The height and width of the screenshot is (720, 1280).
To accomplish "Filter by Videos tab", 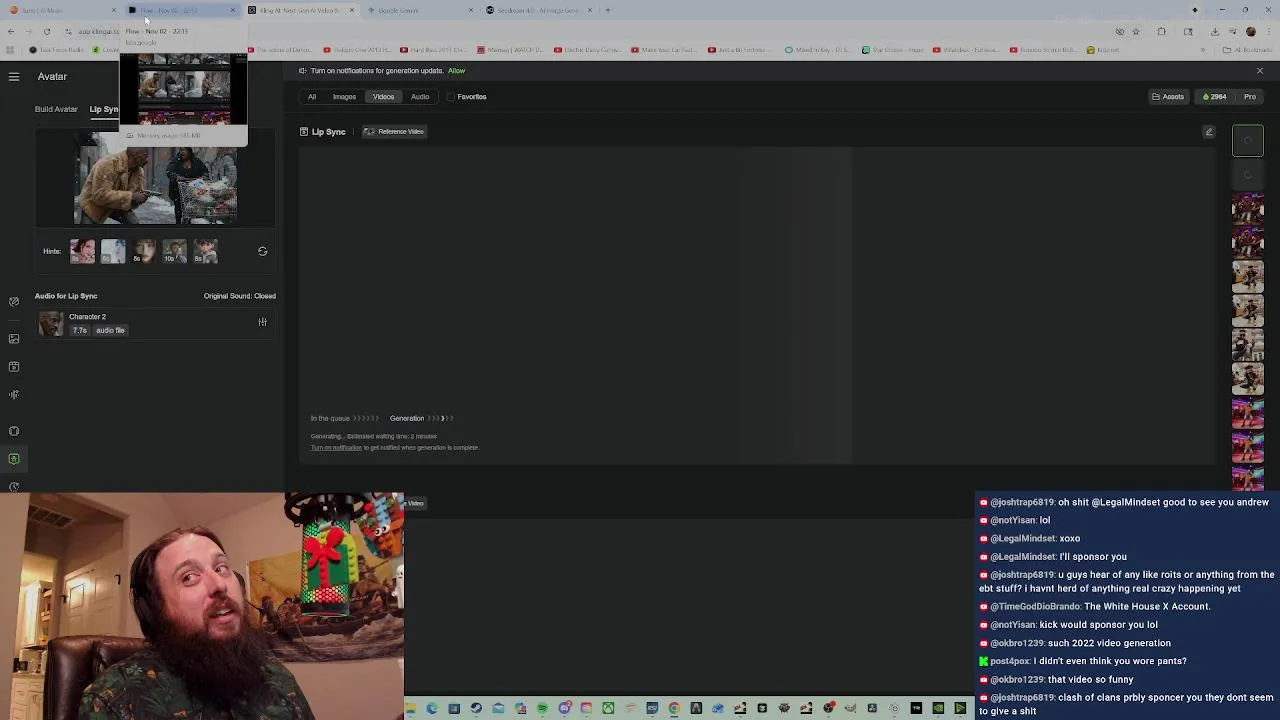I will pos(383,97).
